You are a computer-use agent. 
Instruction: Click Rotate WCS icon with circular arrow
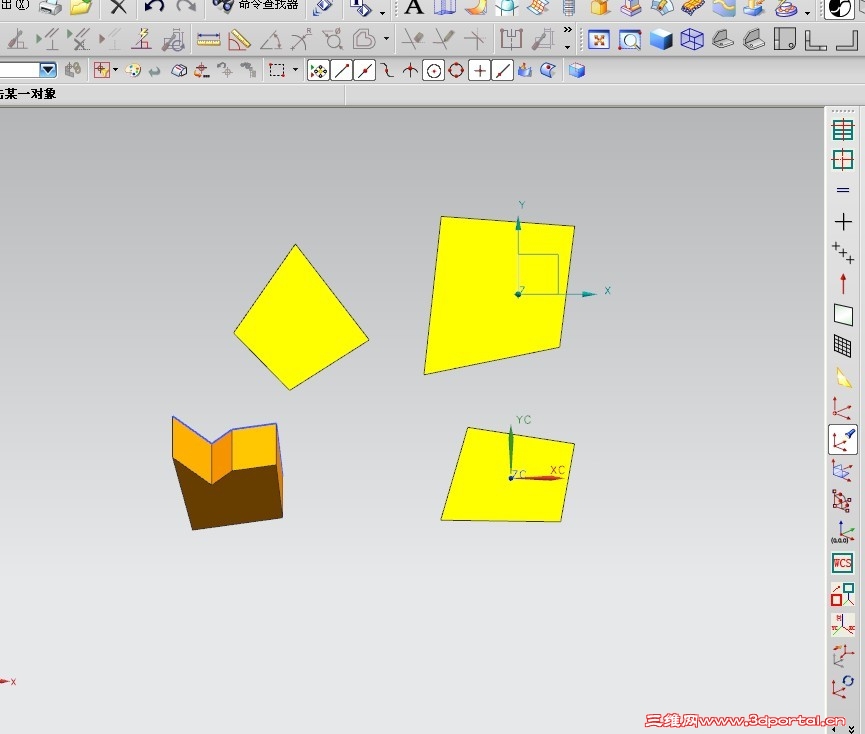843,688
